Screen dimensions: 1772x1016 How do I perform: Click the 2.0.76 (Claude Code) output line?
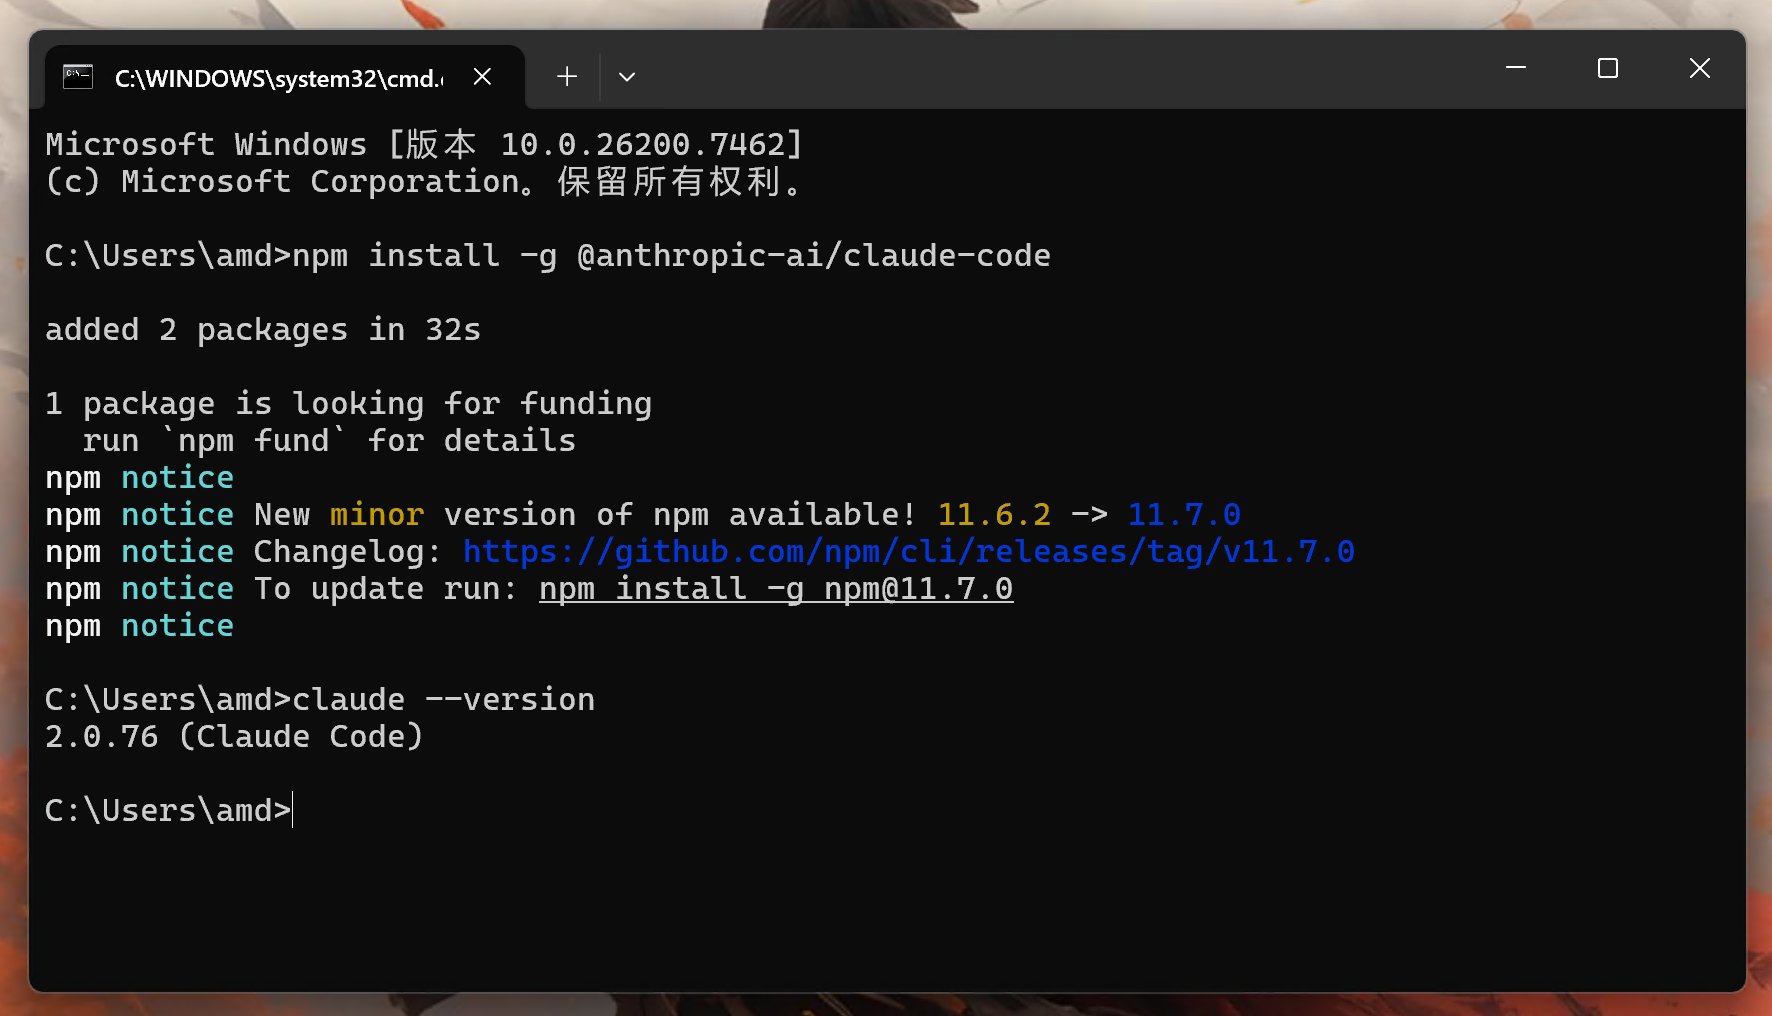pos(234,737)
